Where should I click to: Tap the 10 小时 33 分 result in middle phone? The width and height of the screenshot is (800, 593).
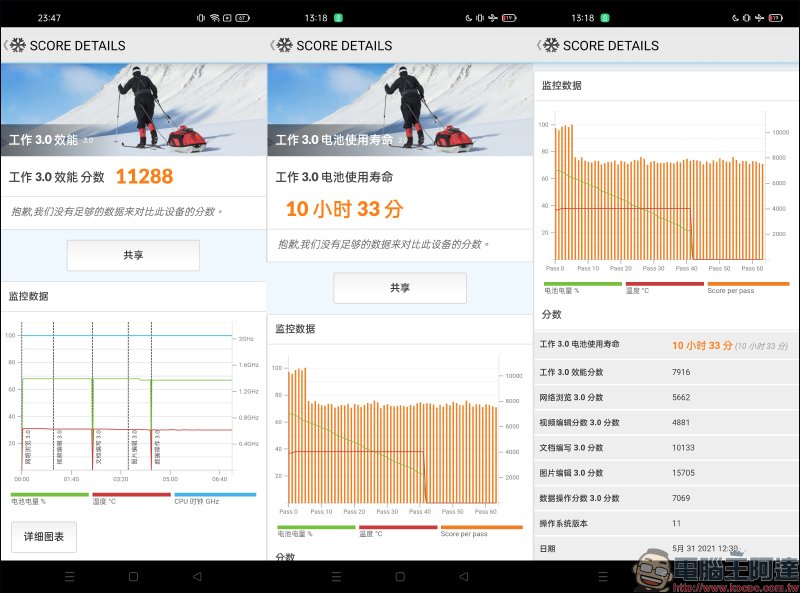pos(344,209)
